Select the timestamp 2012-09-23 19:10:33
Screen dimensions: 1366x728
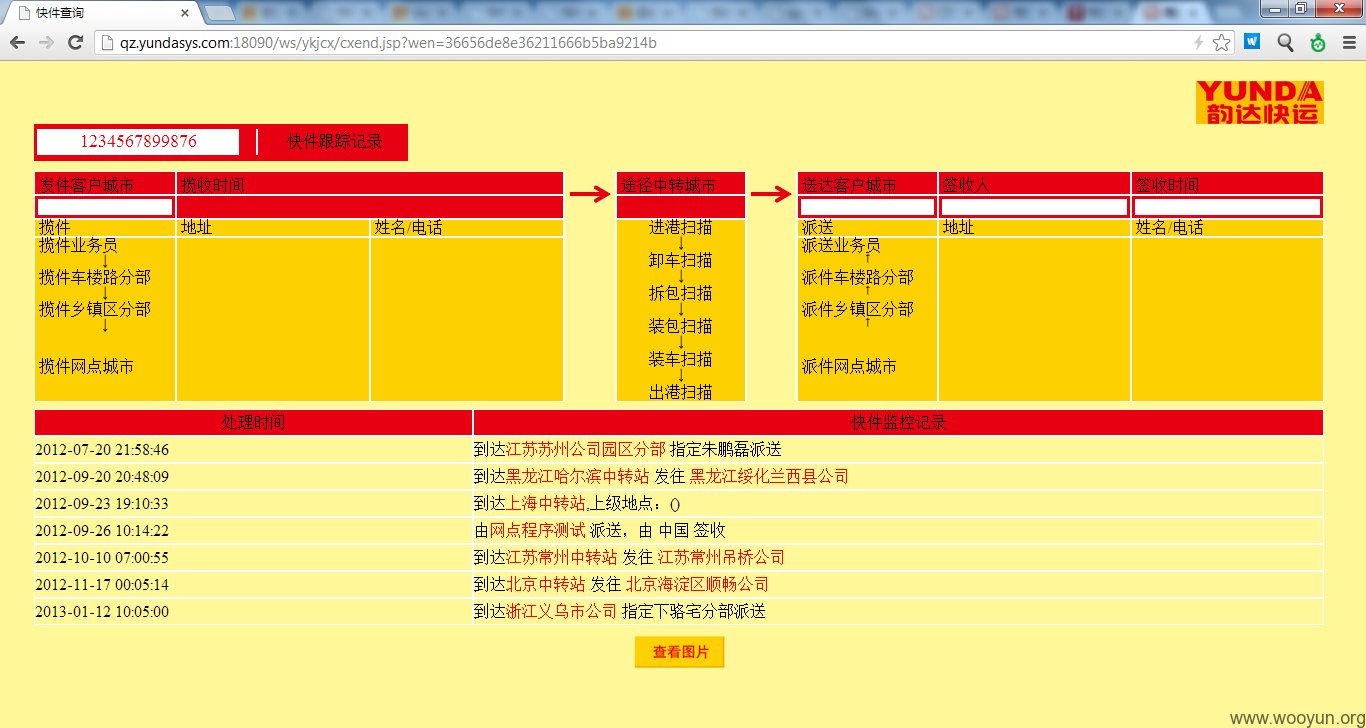pos(102,504)
